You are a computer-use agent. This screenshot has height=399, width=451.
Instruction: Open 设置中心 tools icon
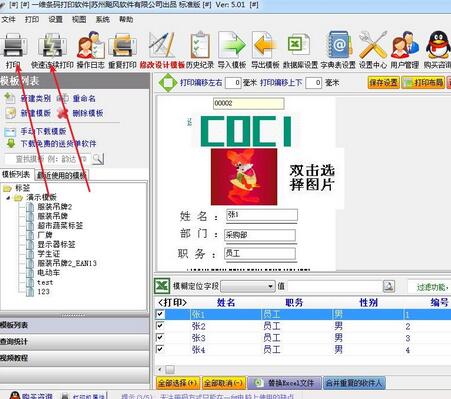[373, 44]
